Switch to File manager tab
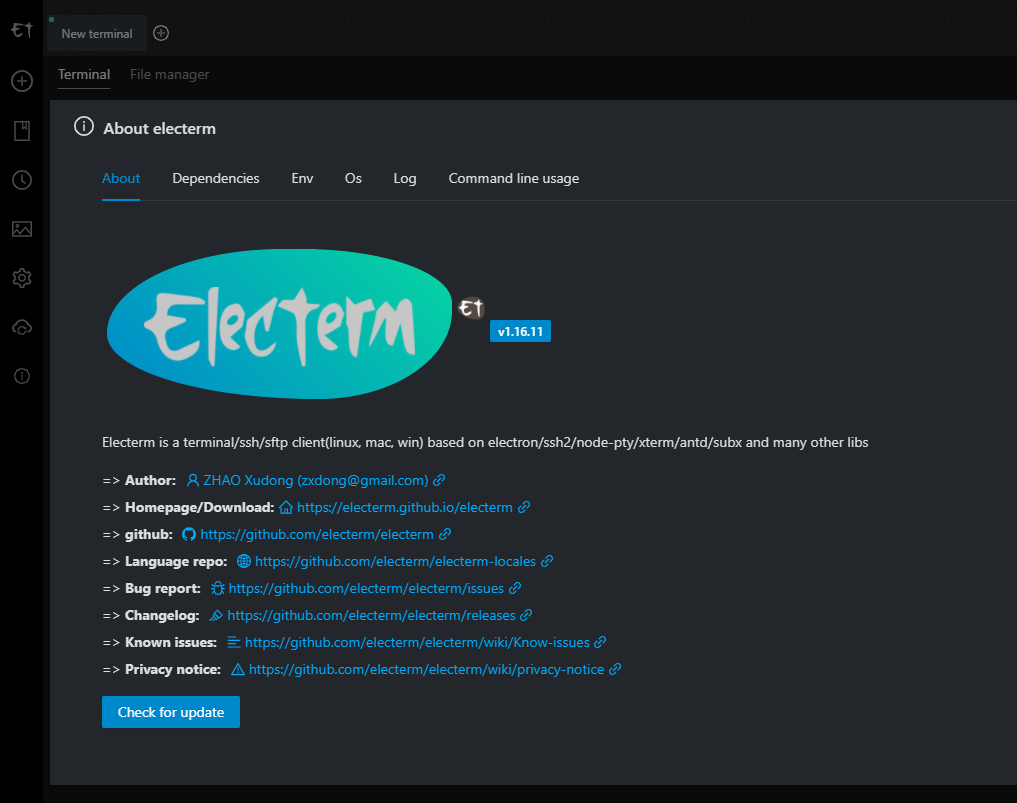Screen dimensions: 1017x803 [x=169, y=75]
